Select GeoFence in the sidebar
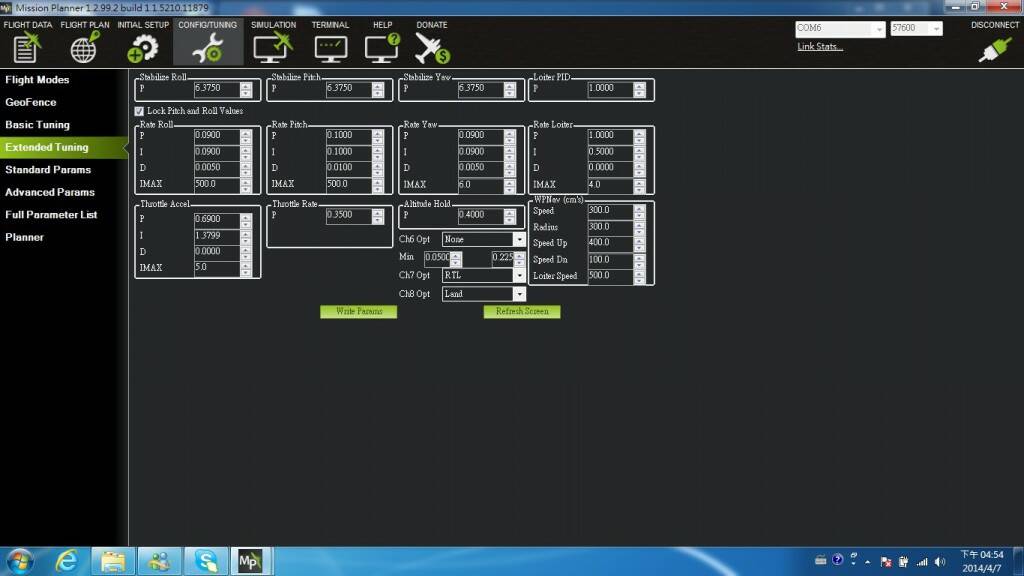The image size is (1024, 576). click(31, 103)
